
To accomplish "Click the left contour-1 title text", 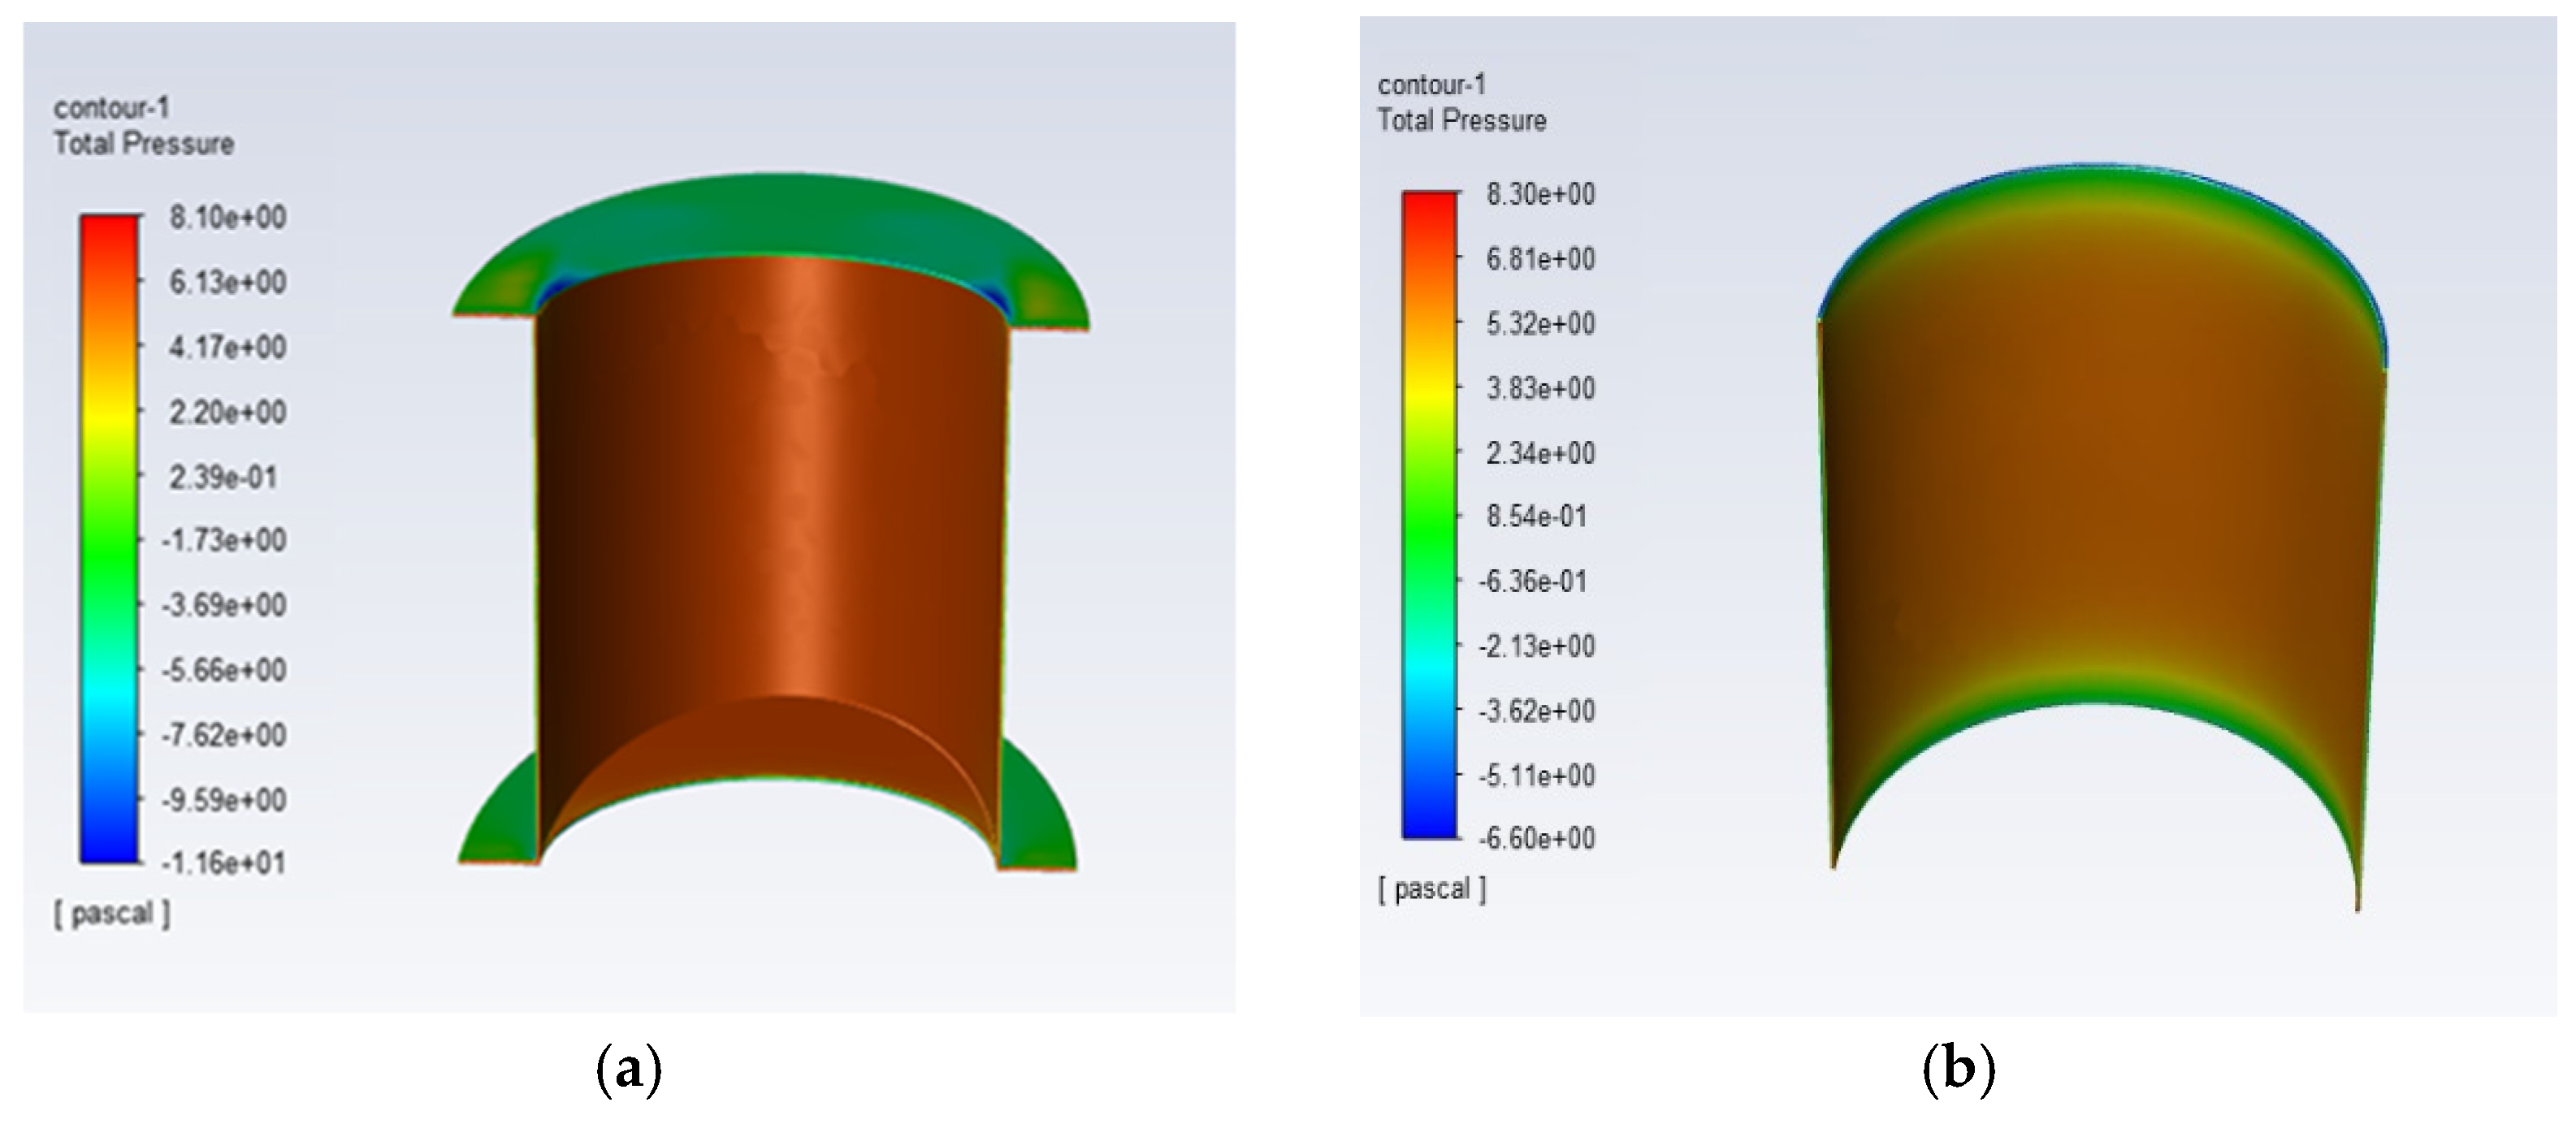I will (111, 107).
